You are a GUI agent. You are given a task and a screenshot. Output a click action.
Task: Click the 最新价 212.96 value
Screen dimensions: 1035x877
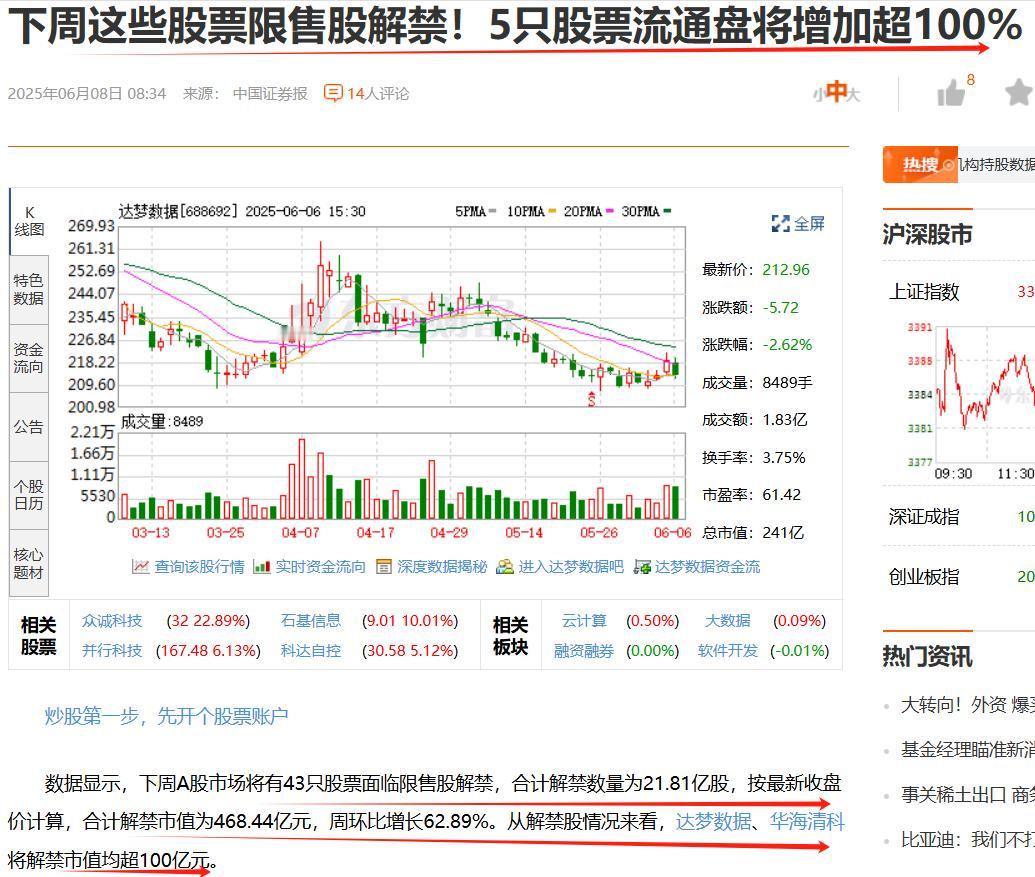(785, 270)
